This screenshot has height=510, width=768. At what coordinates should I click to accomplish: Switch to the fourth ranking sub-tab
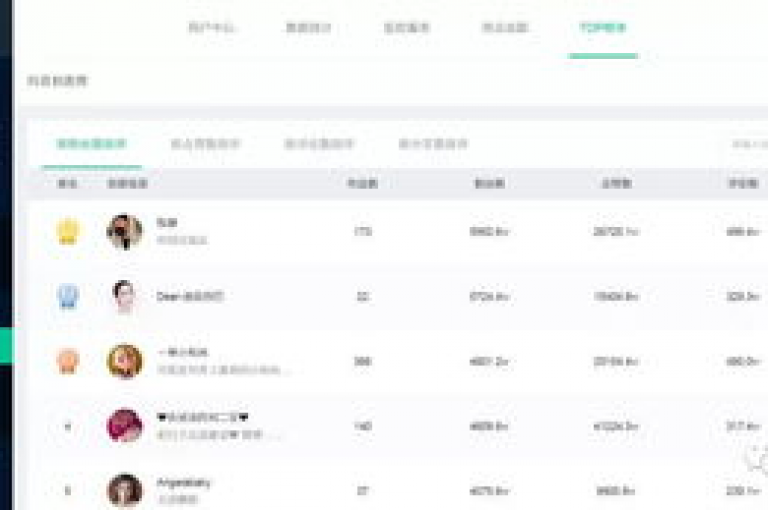tap(433, 144)
